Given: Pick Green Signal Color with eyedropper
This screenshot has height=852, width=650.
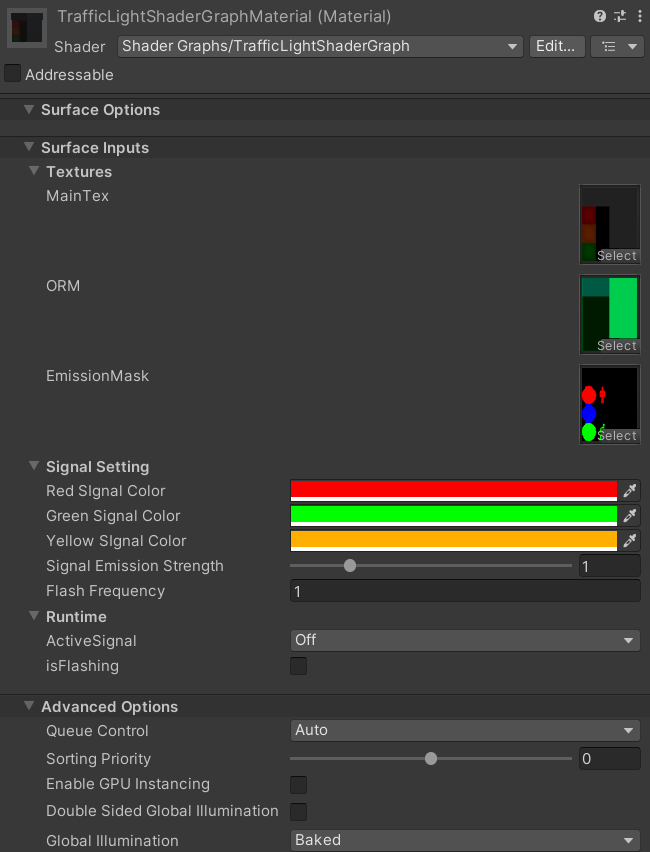Looking at the screenshot, I should tap(629, 516).
